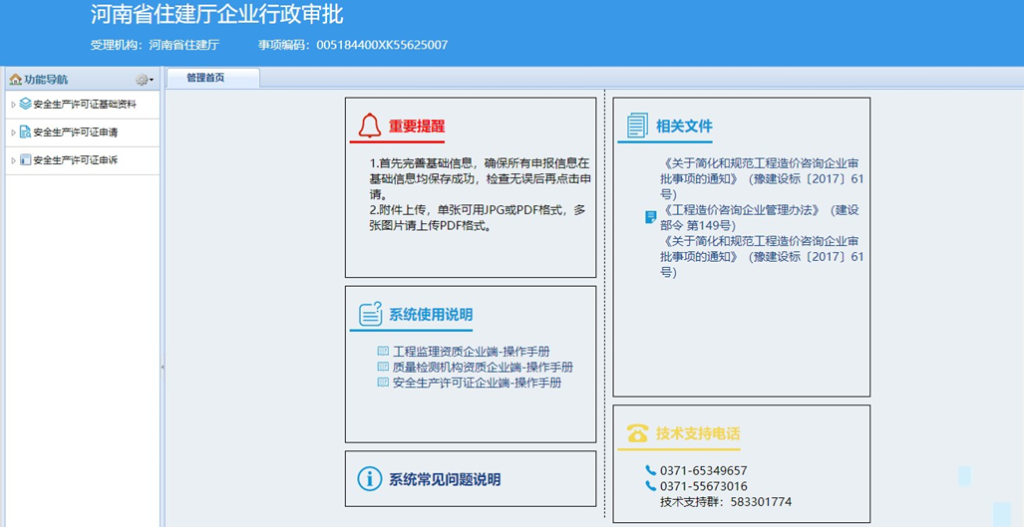Open 安全生产许可证基础资料 in the sidebar

coord(85,104)
